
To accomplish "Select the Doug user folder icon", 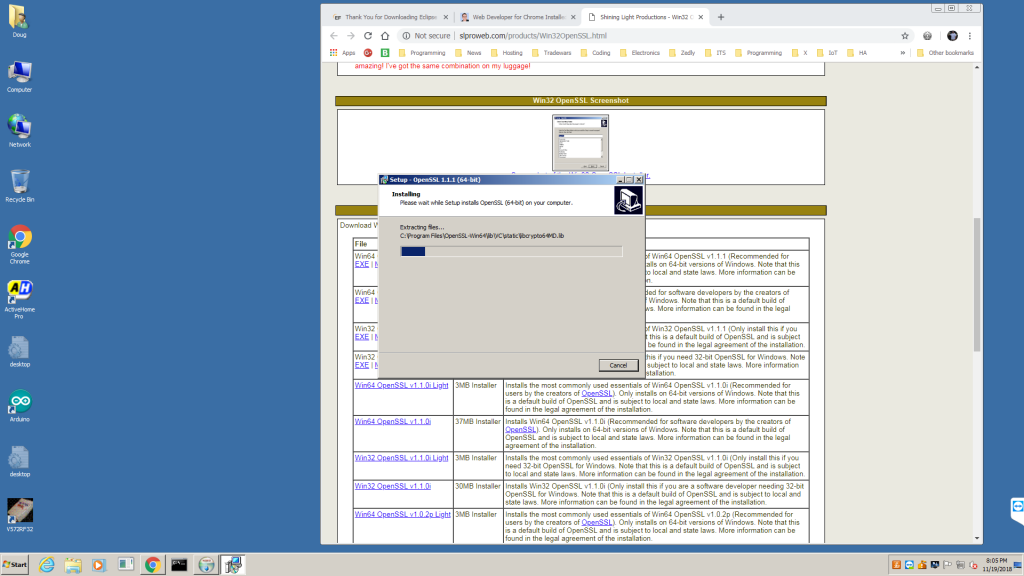I will pos(19,22).
